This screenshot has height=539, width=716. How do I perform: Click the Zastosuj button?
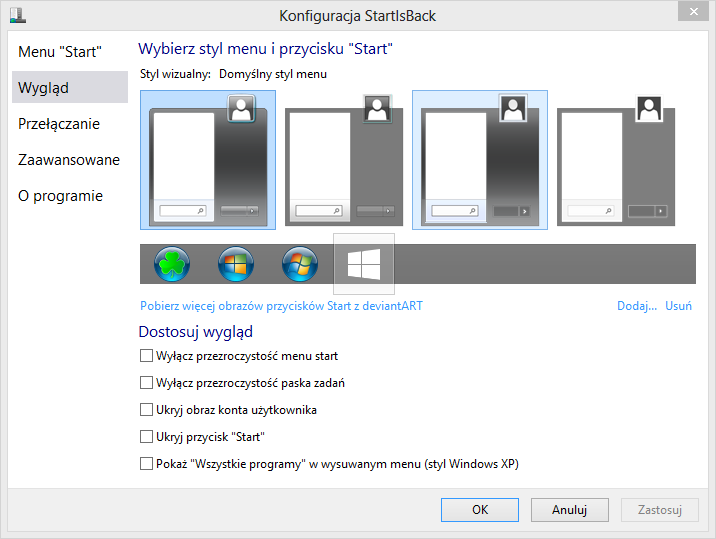point(660,510)
